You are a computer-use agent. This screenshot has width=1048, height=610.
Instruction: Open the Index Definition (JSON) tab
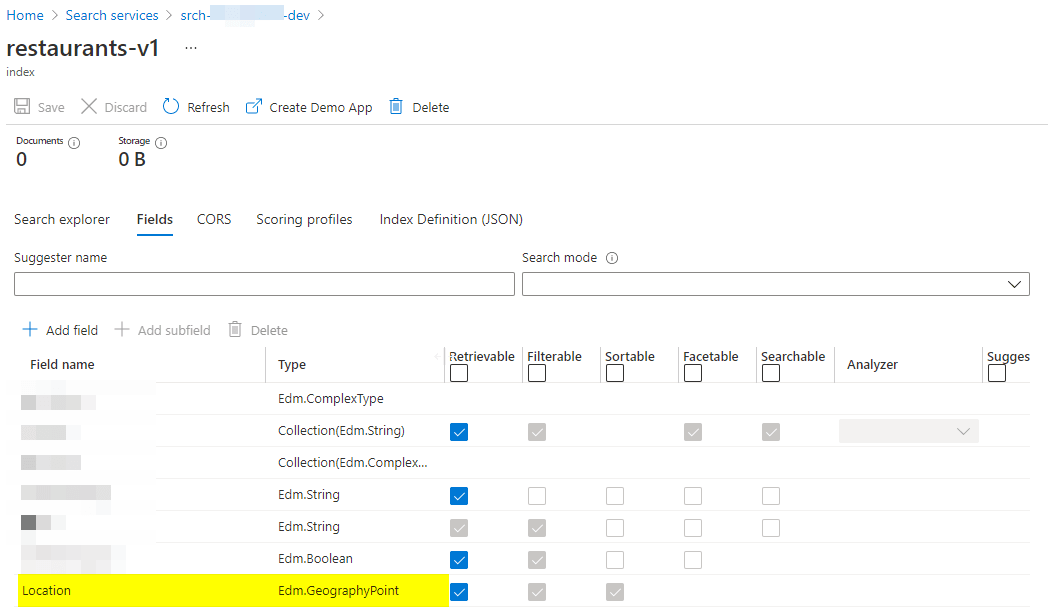click(451, 219)
